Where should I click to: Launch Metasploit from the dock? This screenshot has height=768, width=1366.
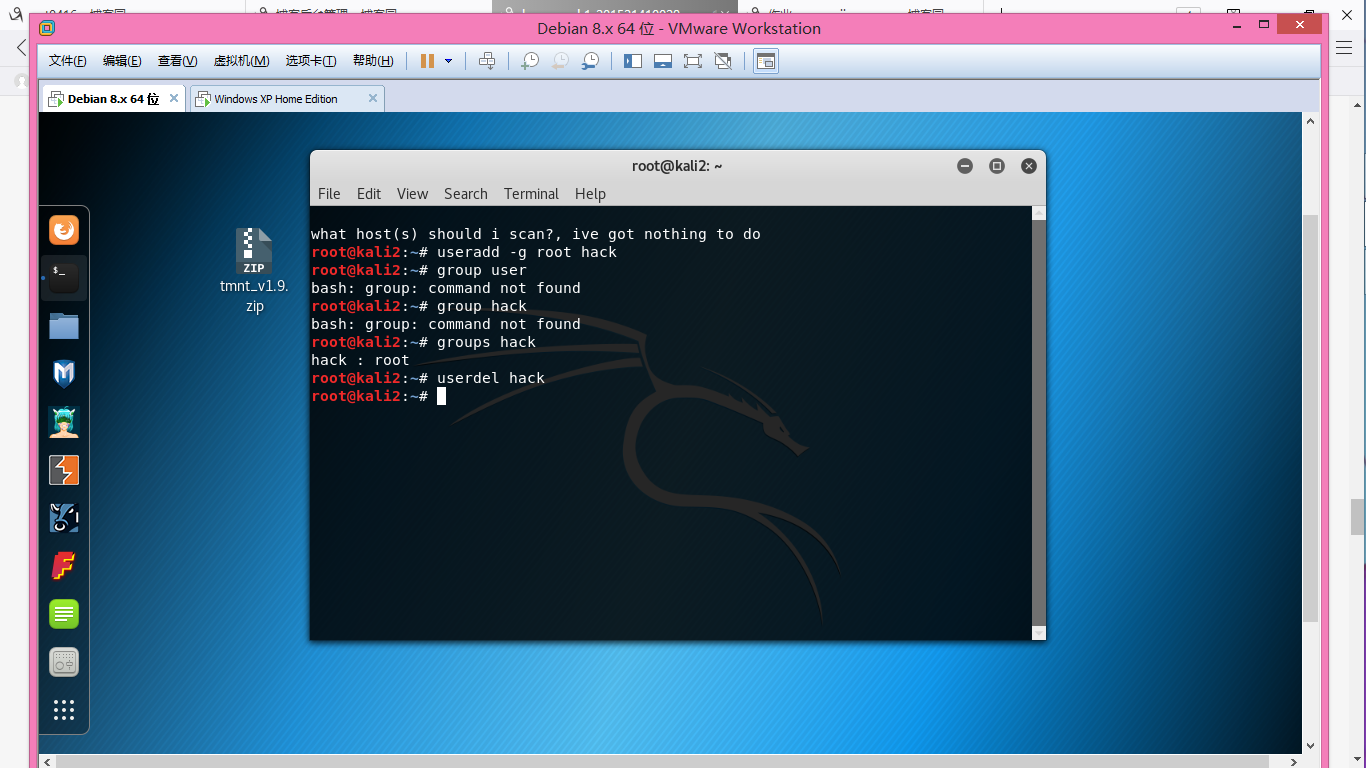point(64,374)
